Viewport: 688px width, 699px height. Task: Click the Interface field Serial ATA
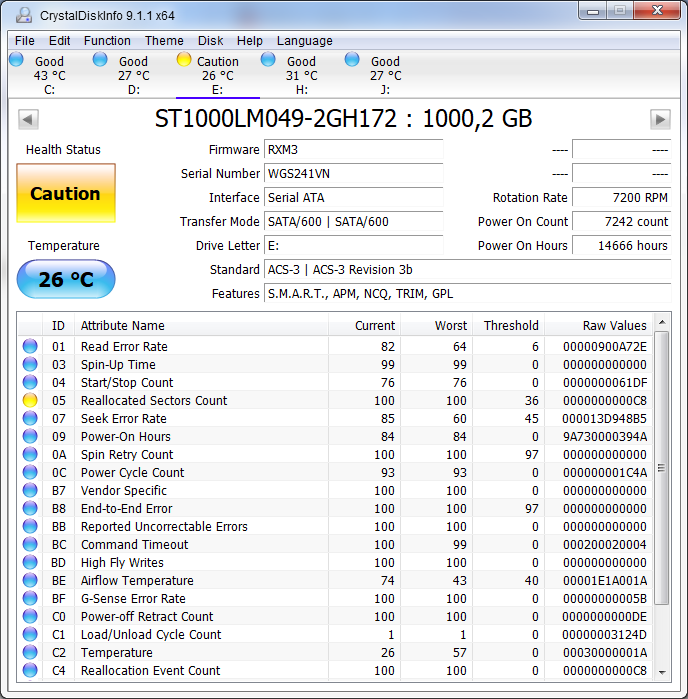[x=354, y=197]
